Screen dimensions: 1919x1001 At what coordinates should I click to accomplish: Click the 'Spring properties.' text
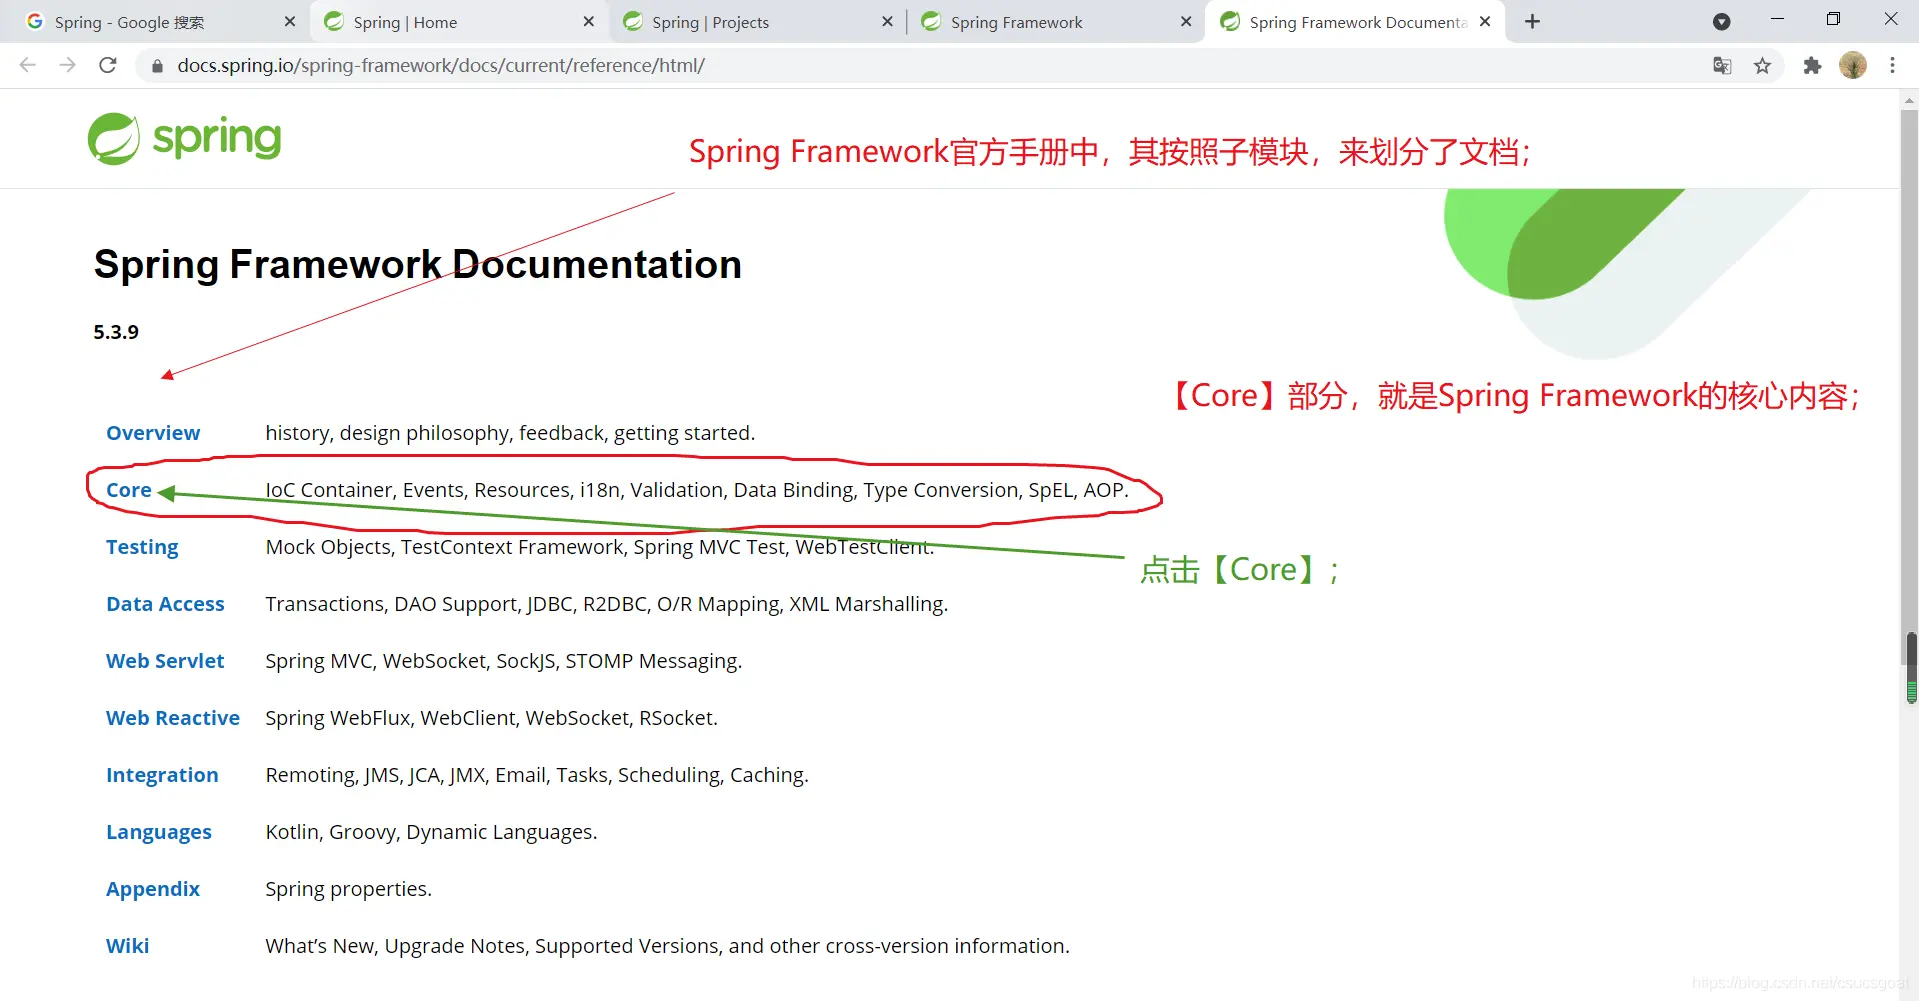tap(349, 889)
